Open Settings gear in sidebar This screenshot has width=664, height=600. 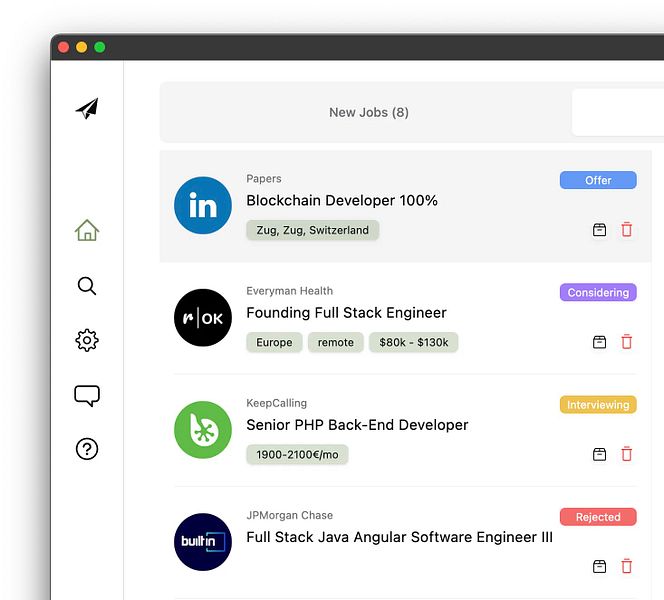[87, 340]
